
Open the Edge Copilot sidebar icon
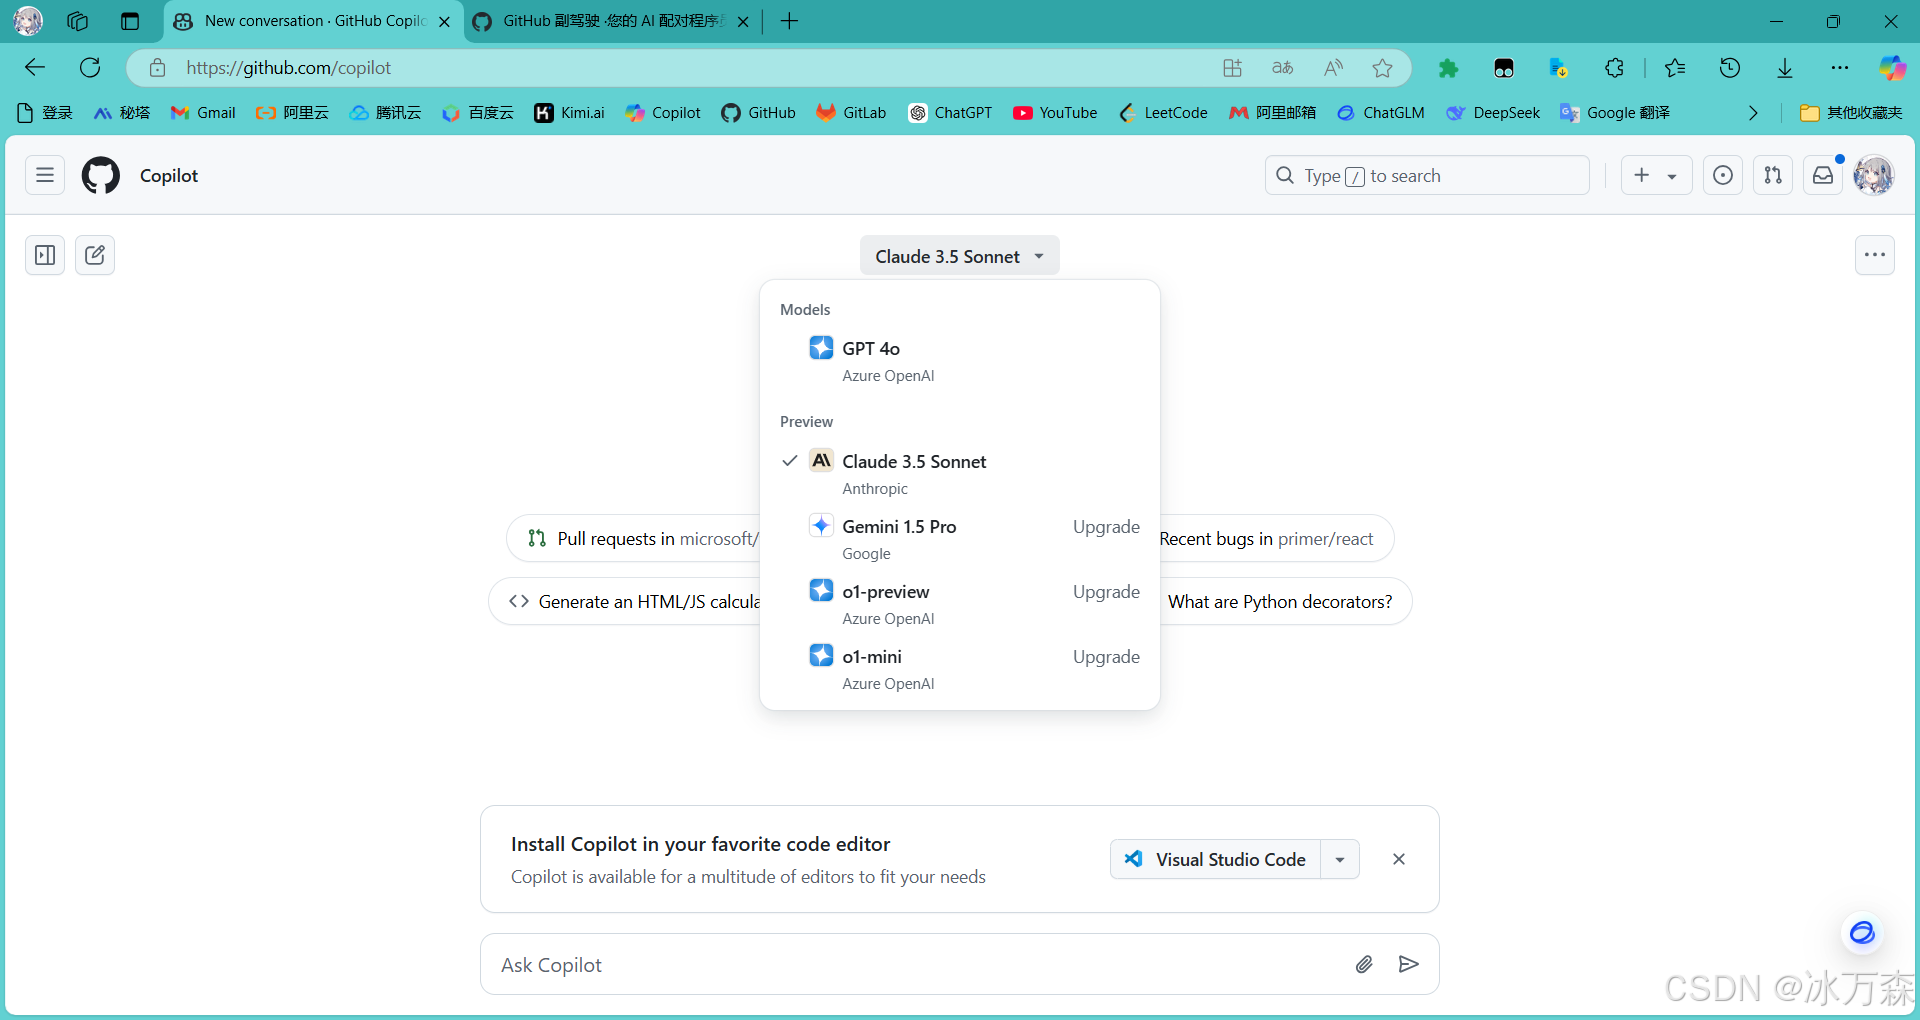pyautogui.click(x=1892, y=68)
